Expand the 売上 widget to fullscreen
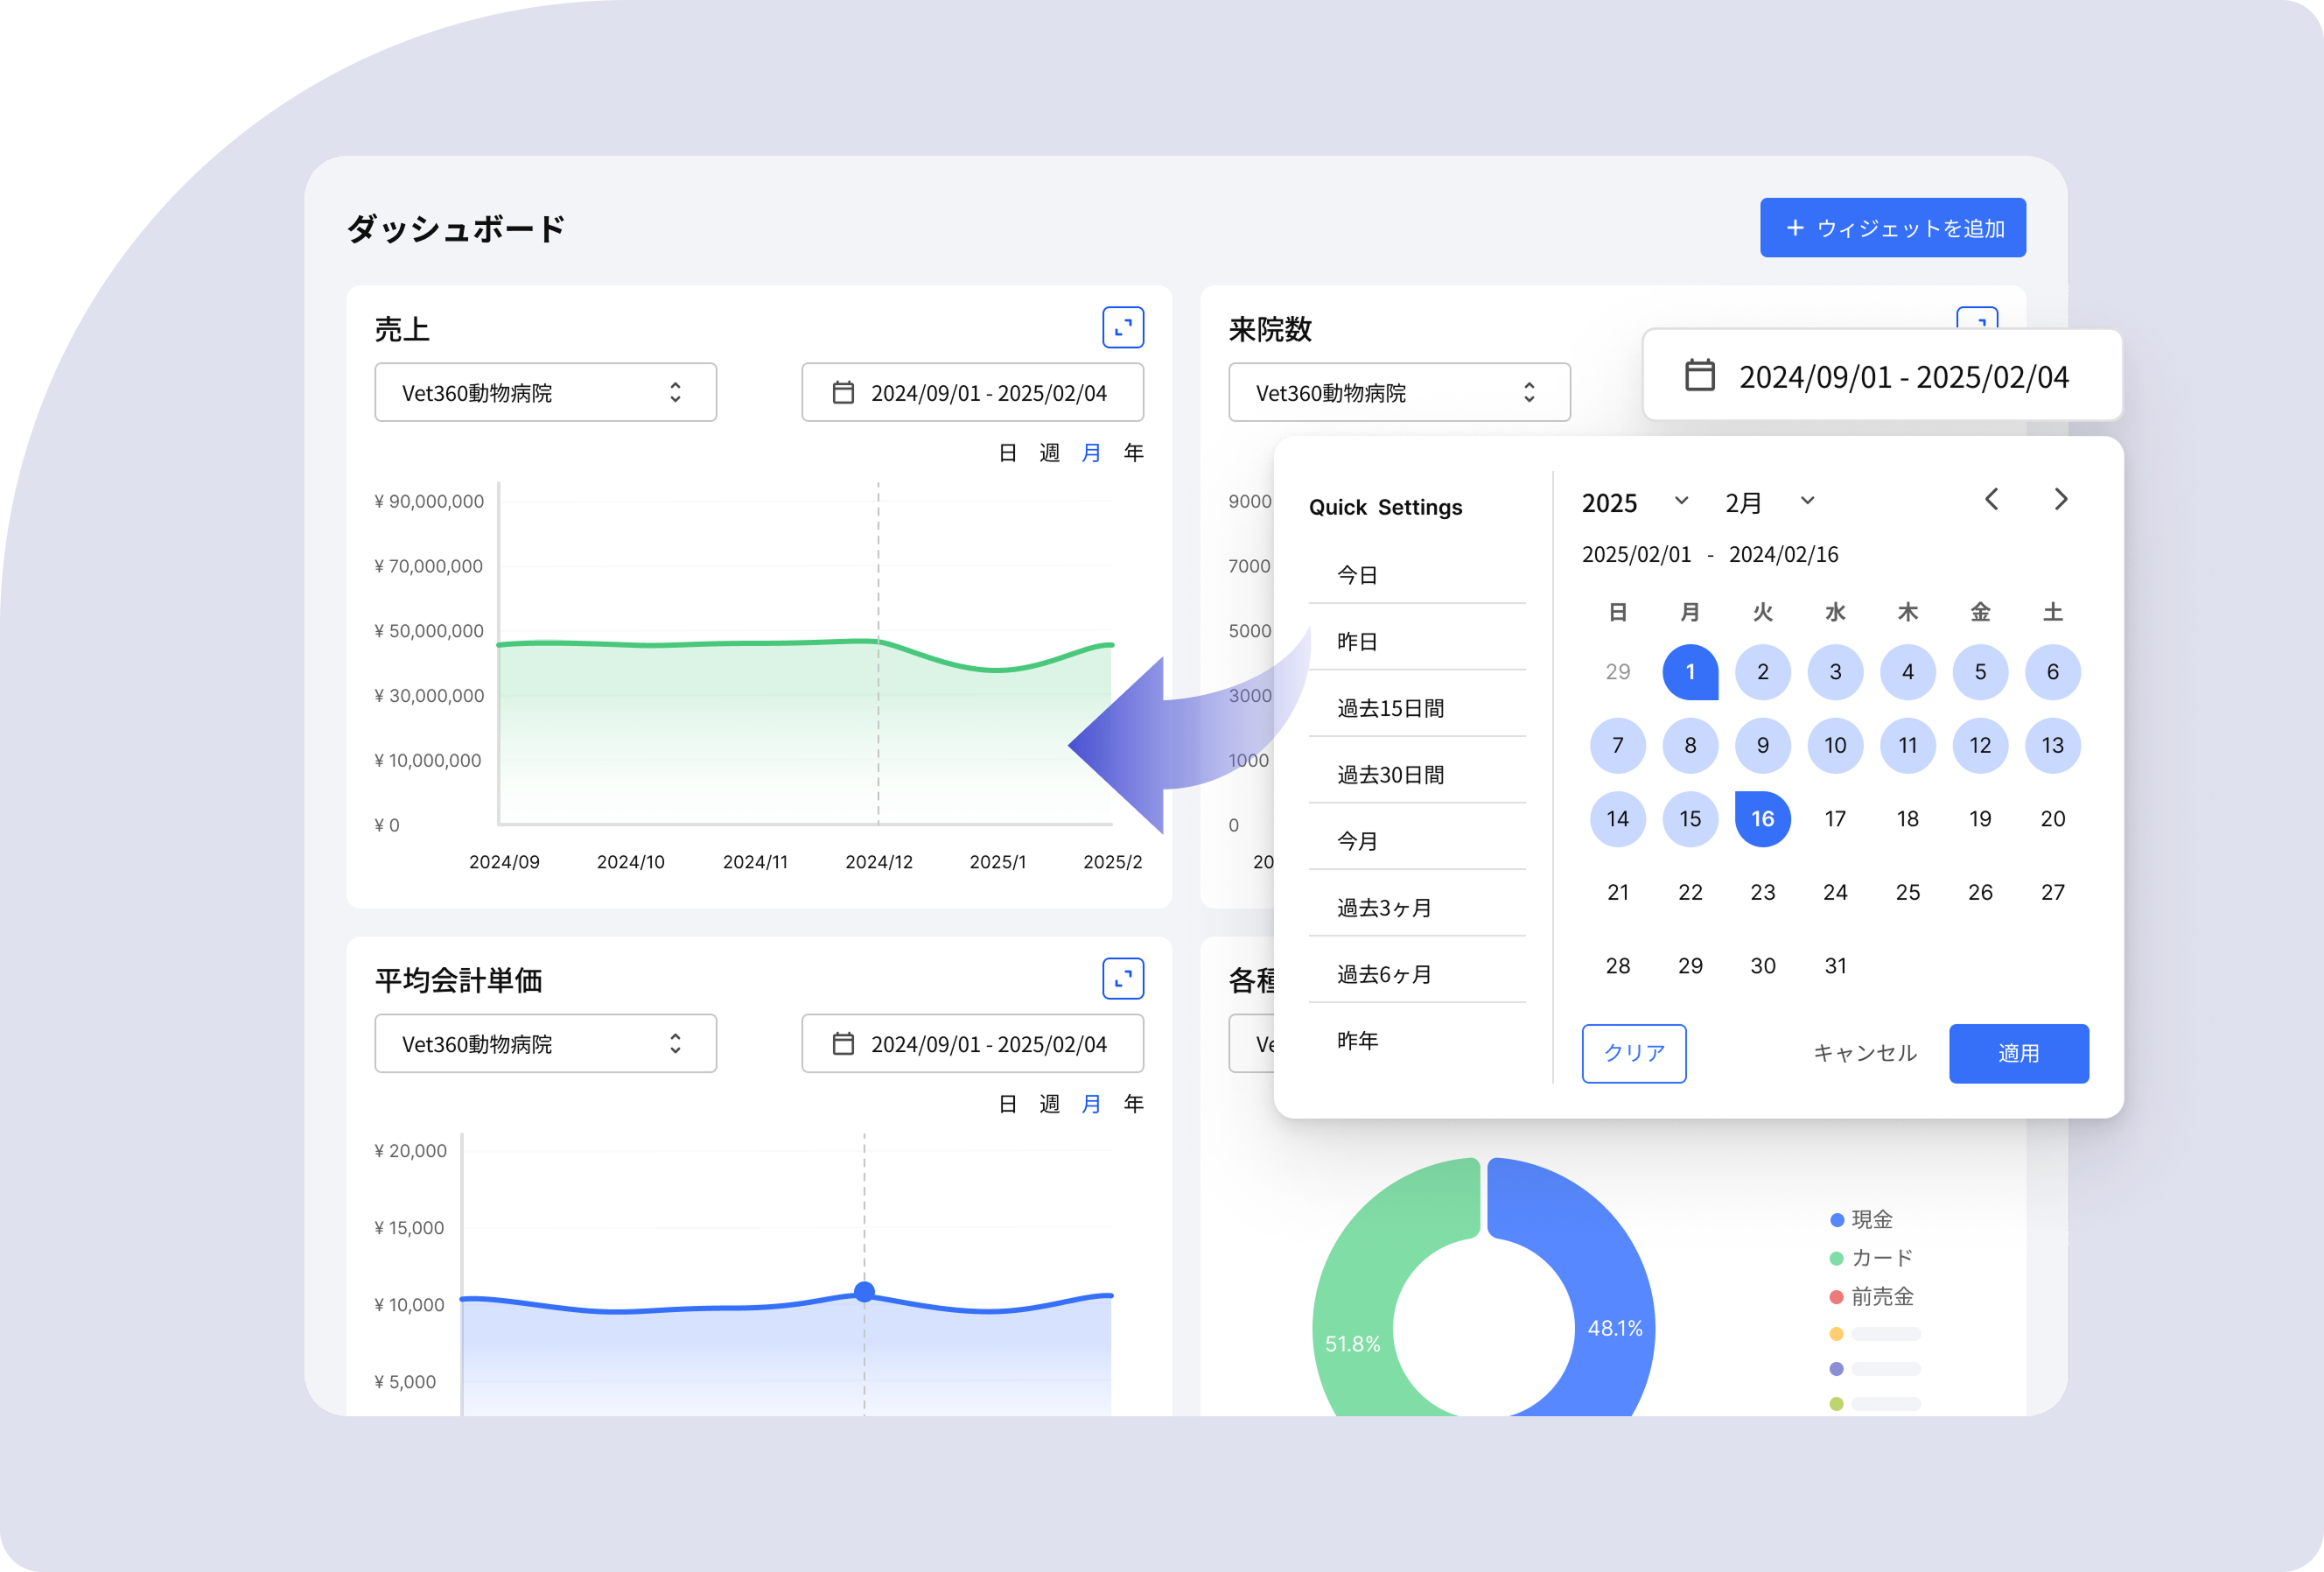The image size is (2324, 1572). pyautogui.click(x=1123, y=327)
